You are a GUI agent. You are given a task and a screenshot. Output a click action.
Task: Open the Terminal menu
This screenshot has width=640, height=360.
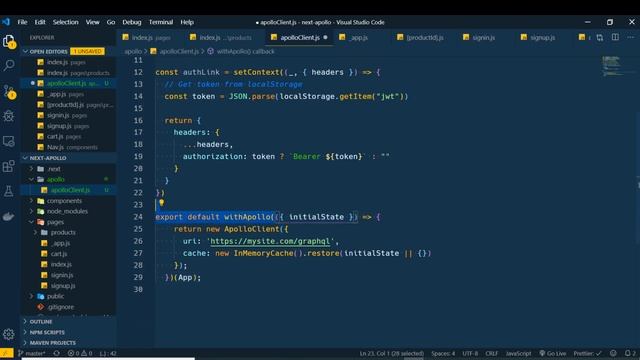click(161, 22)
